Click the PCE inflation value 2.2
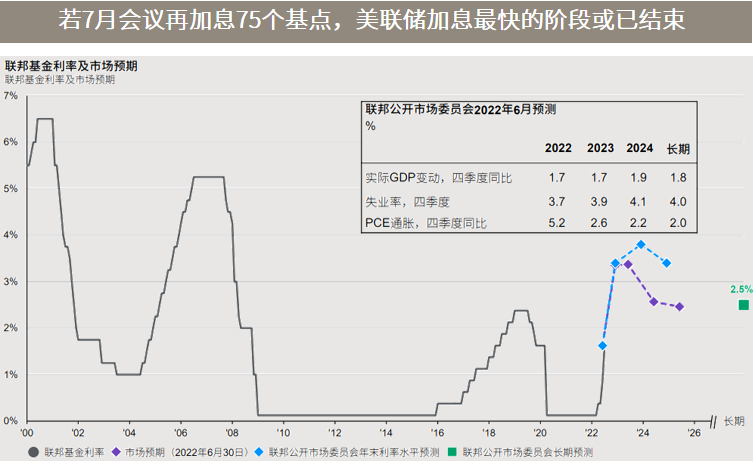The image size is (753, 461). [x=638, y=223]
